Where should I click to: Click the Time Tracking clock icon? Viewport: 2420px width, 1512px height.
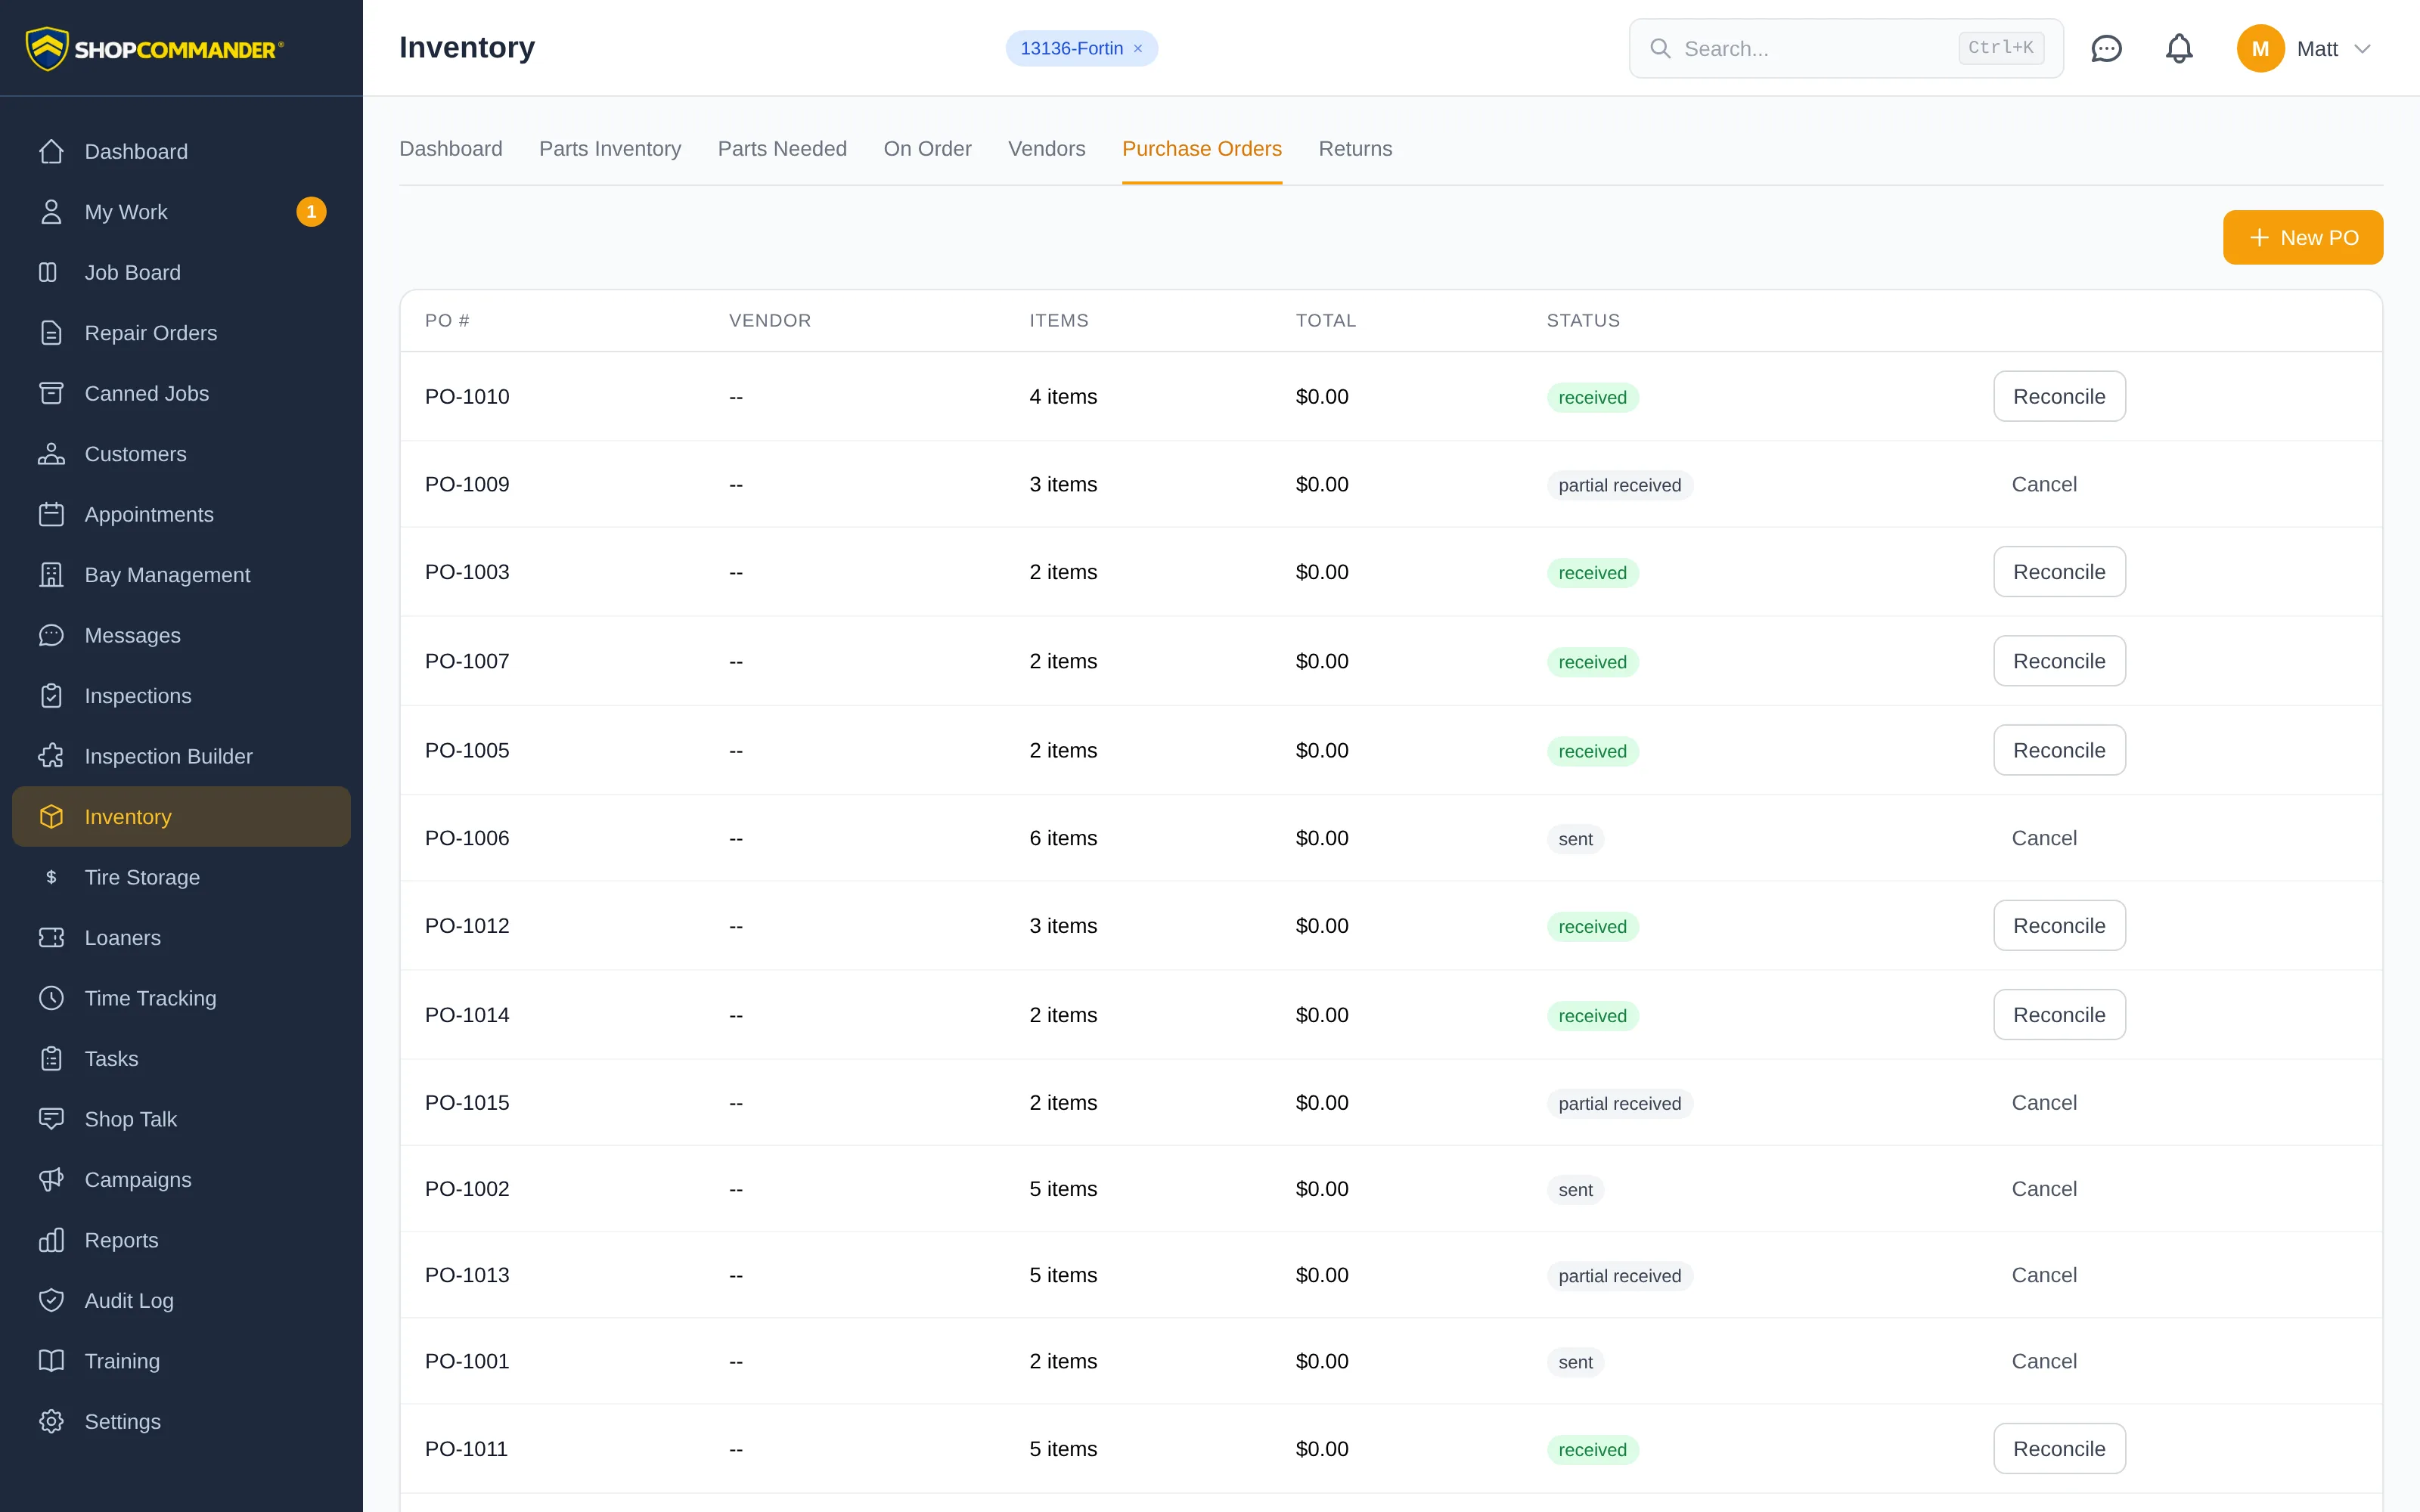(51, 998)
